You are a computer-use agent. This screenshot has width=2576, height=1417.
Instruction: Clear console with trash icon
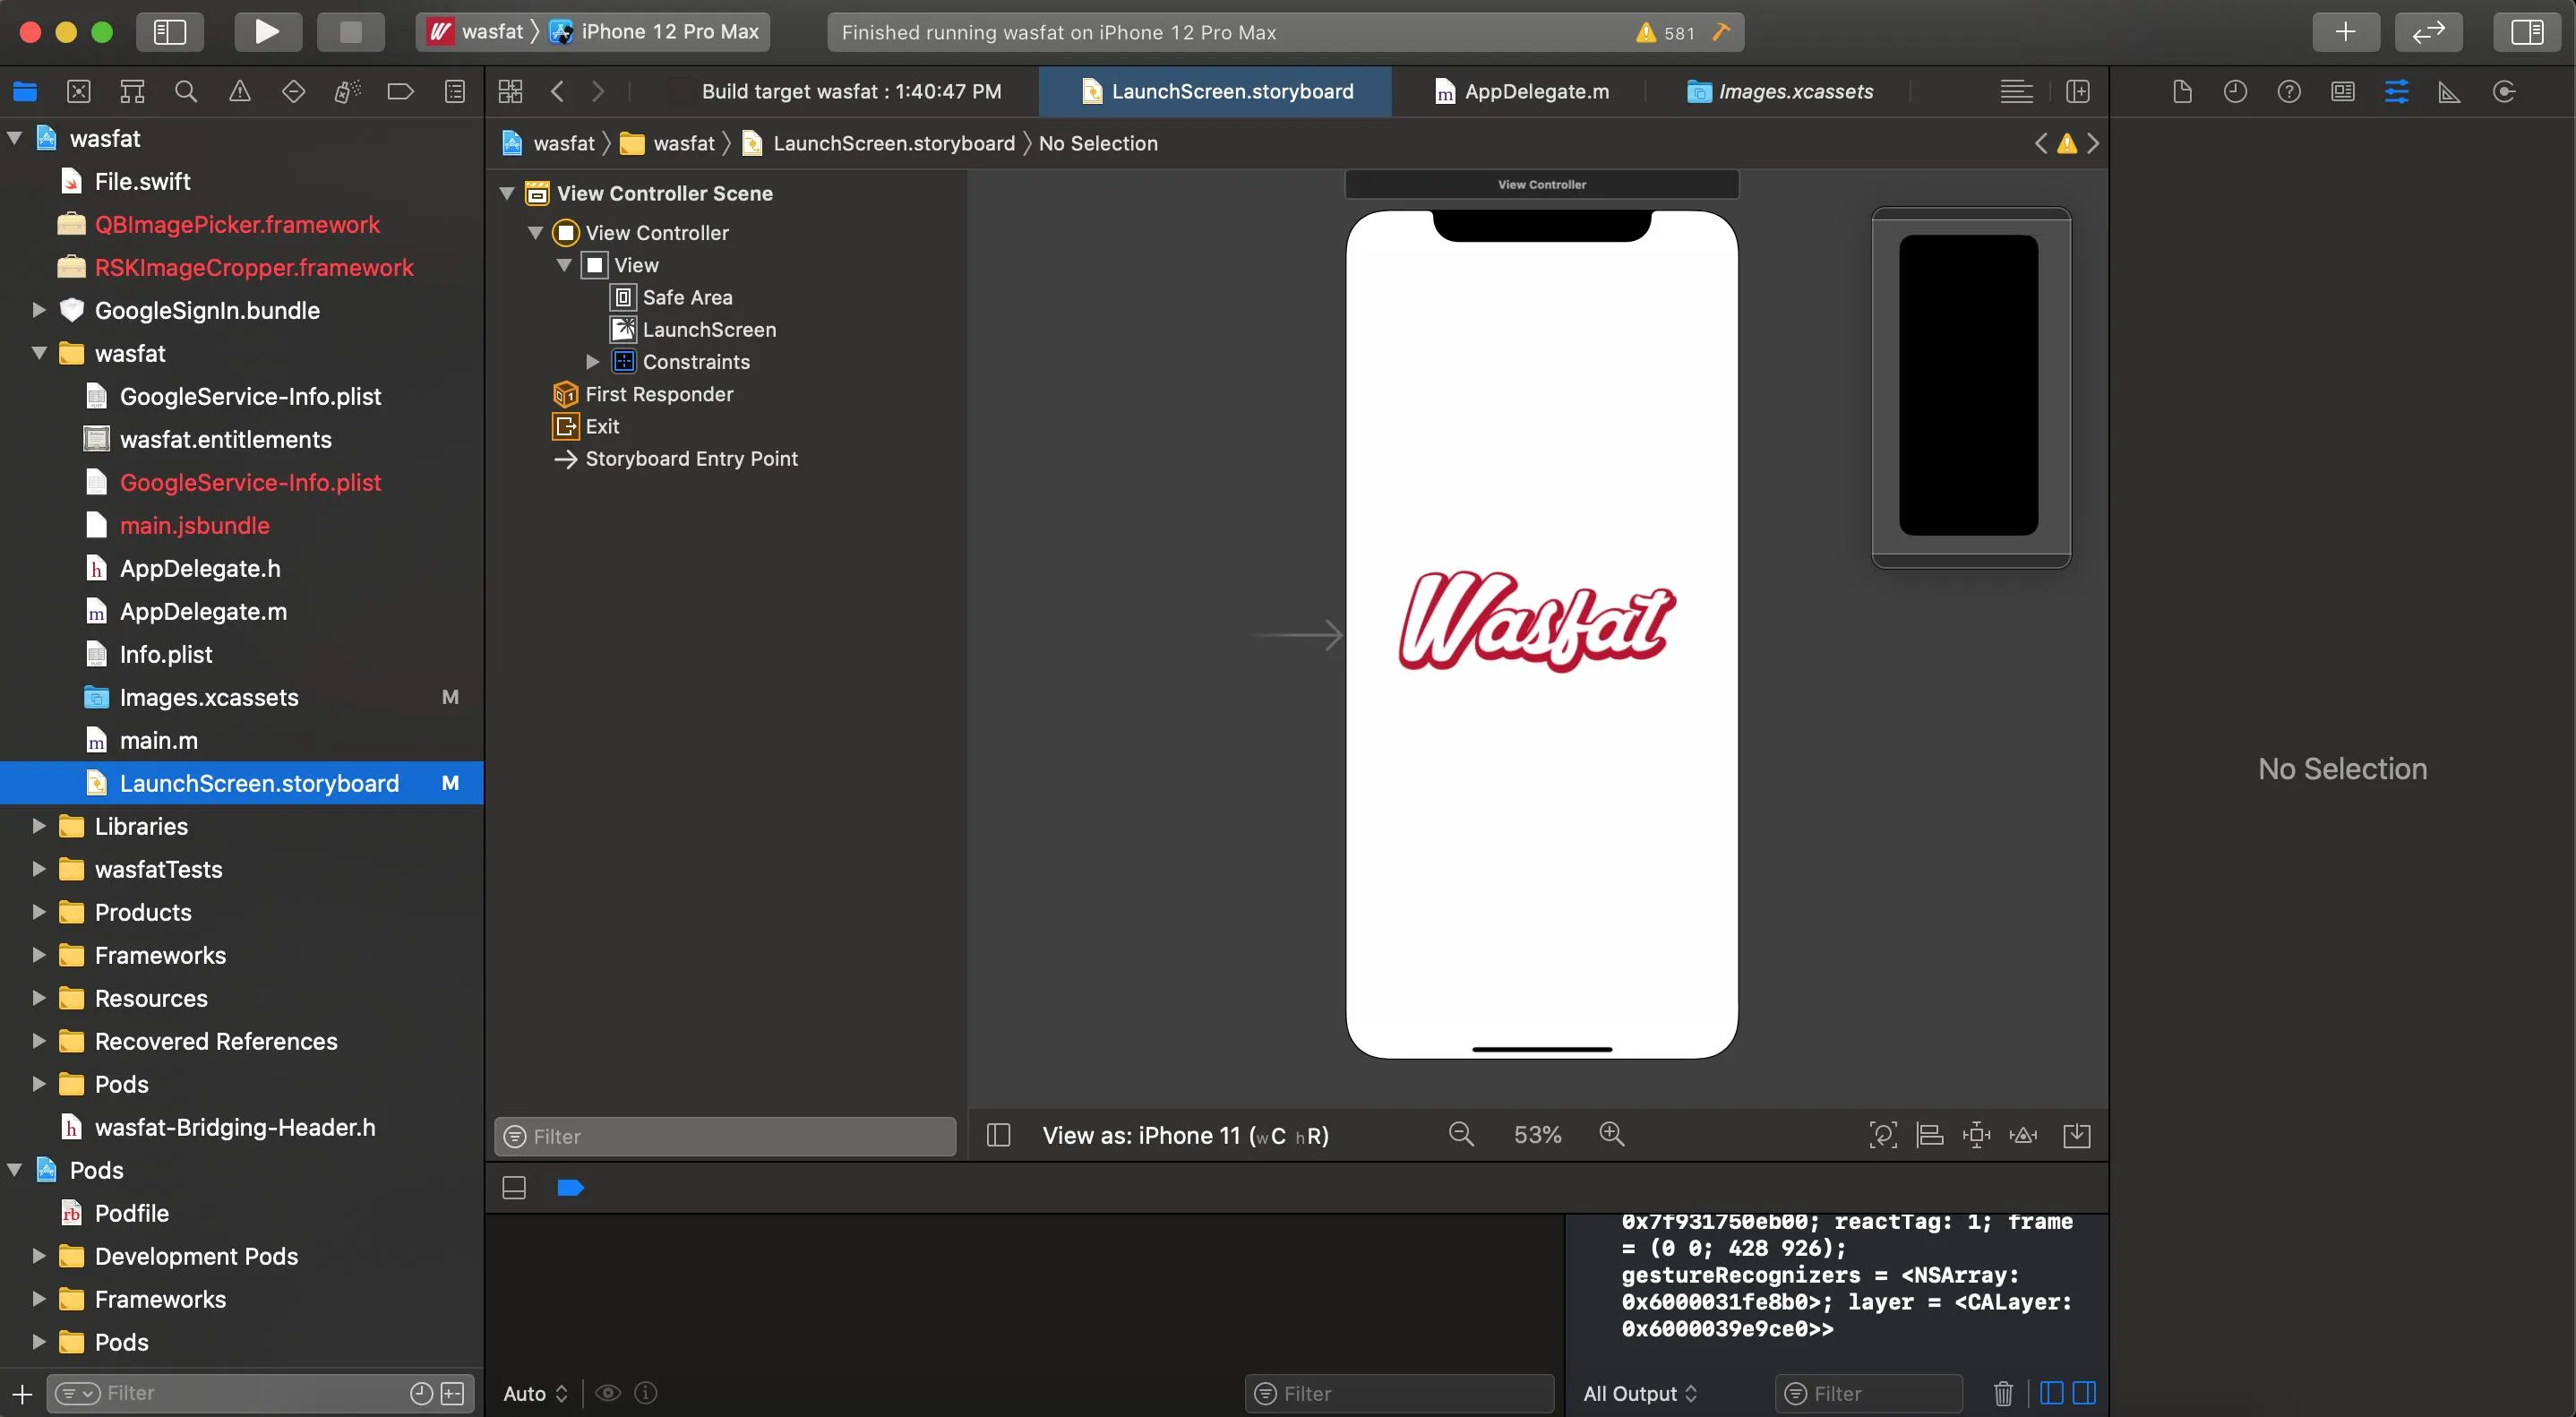pyautogui.click(x=2003, y=1393)
